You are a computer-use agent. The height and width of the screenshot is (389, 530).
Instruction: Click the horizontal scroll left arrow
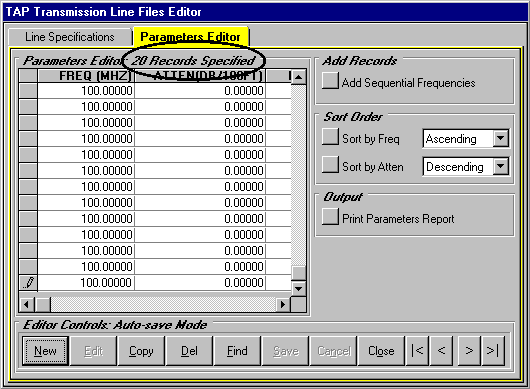coord(26,305)
